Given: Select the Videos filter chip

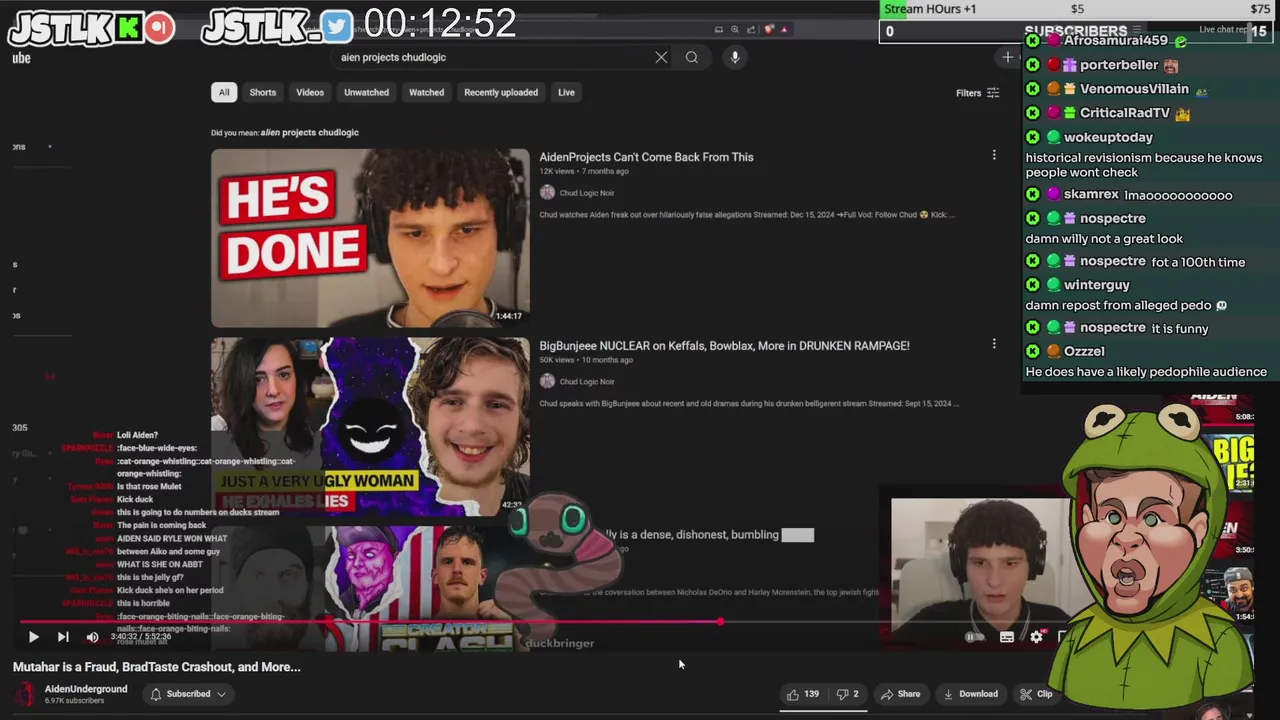Looking at the screenshot, I should pos(310,92).
